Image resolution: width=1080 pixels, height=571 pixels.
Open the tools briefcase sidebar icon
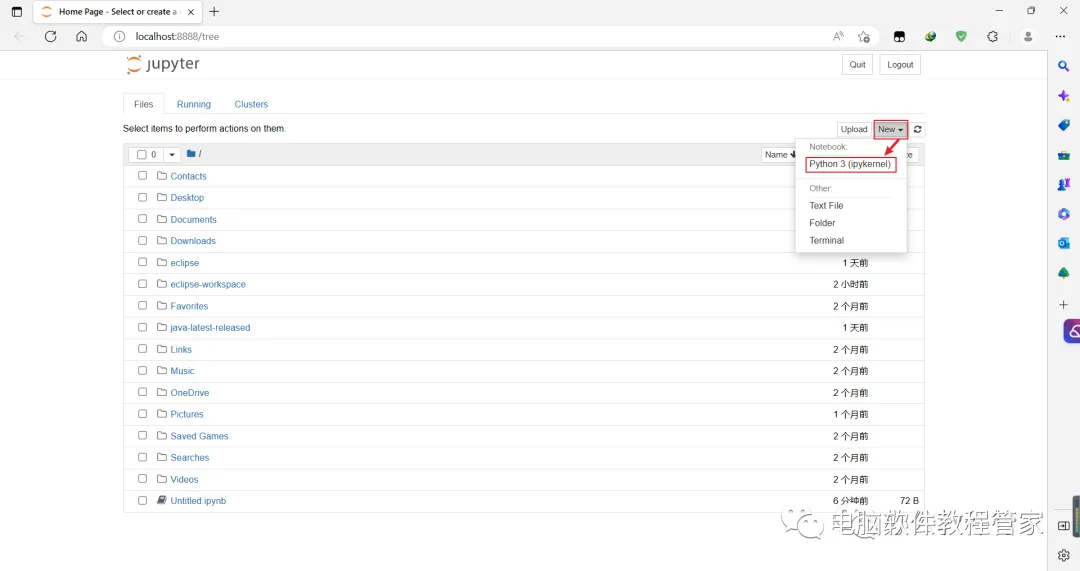(x=1063, y=155)
